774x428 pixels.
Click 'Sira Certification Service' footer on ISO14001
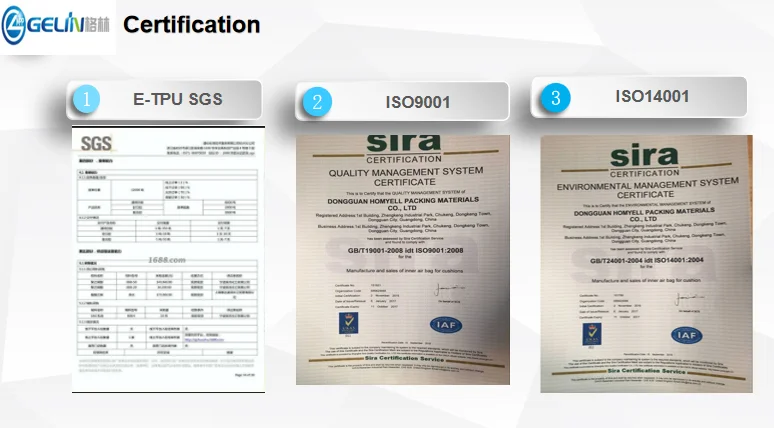pos(646,371)
